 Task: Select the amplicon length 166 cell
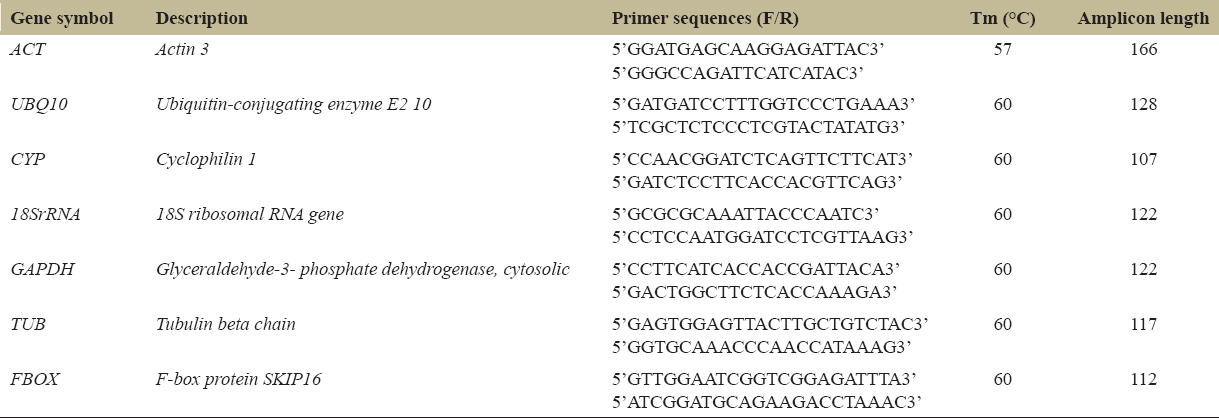(x=1144, y=49)
